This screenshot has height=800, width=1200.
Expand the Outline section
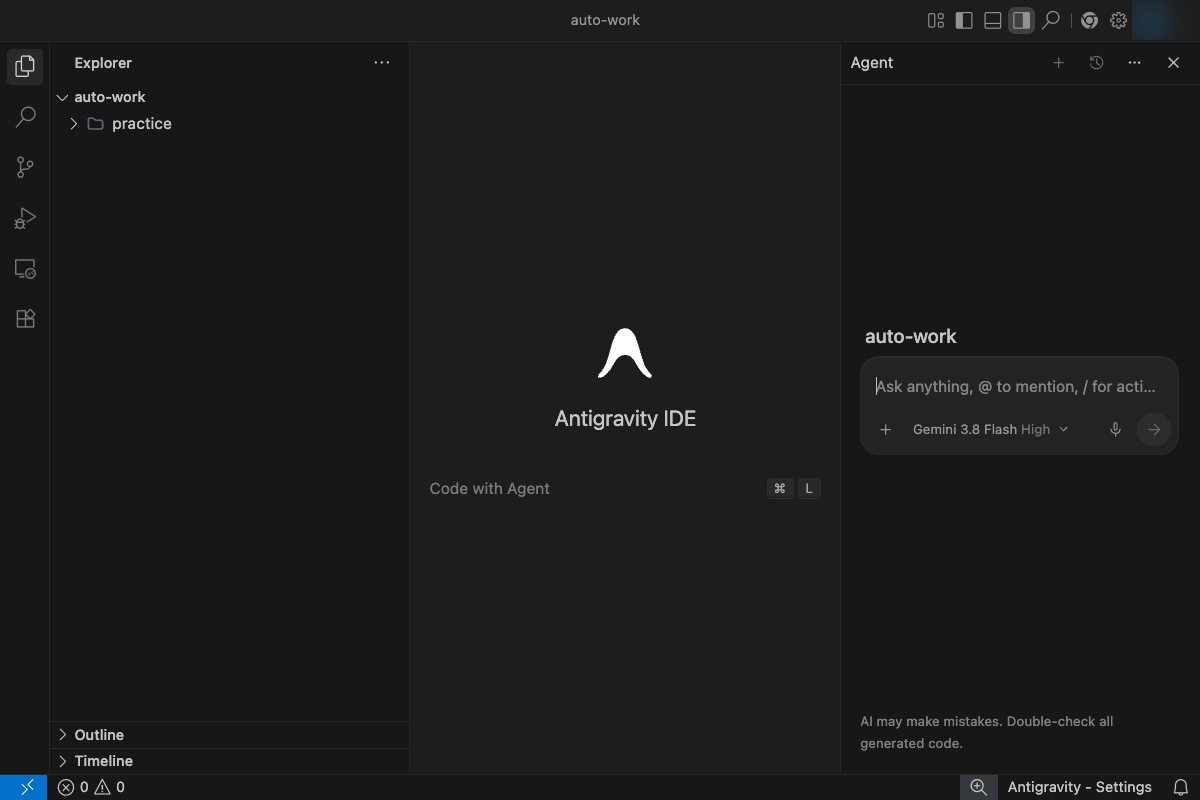[230, 735]
